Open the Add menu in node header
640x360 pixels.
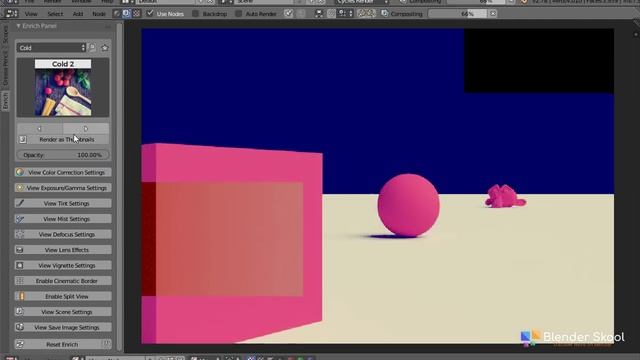(x=78, y=14)
